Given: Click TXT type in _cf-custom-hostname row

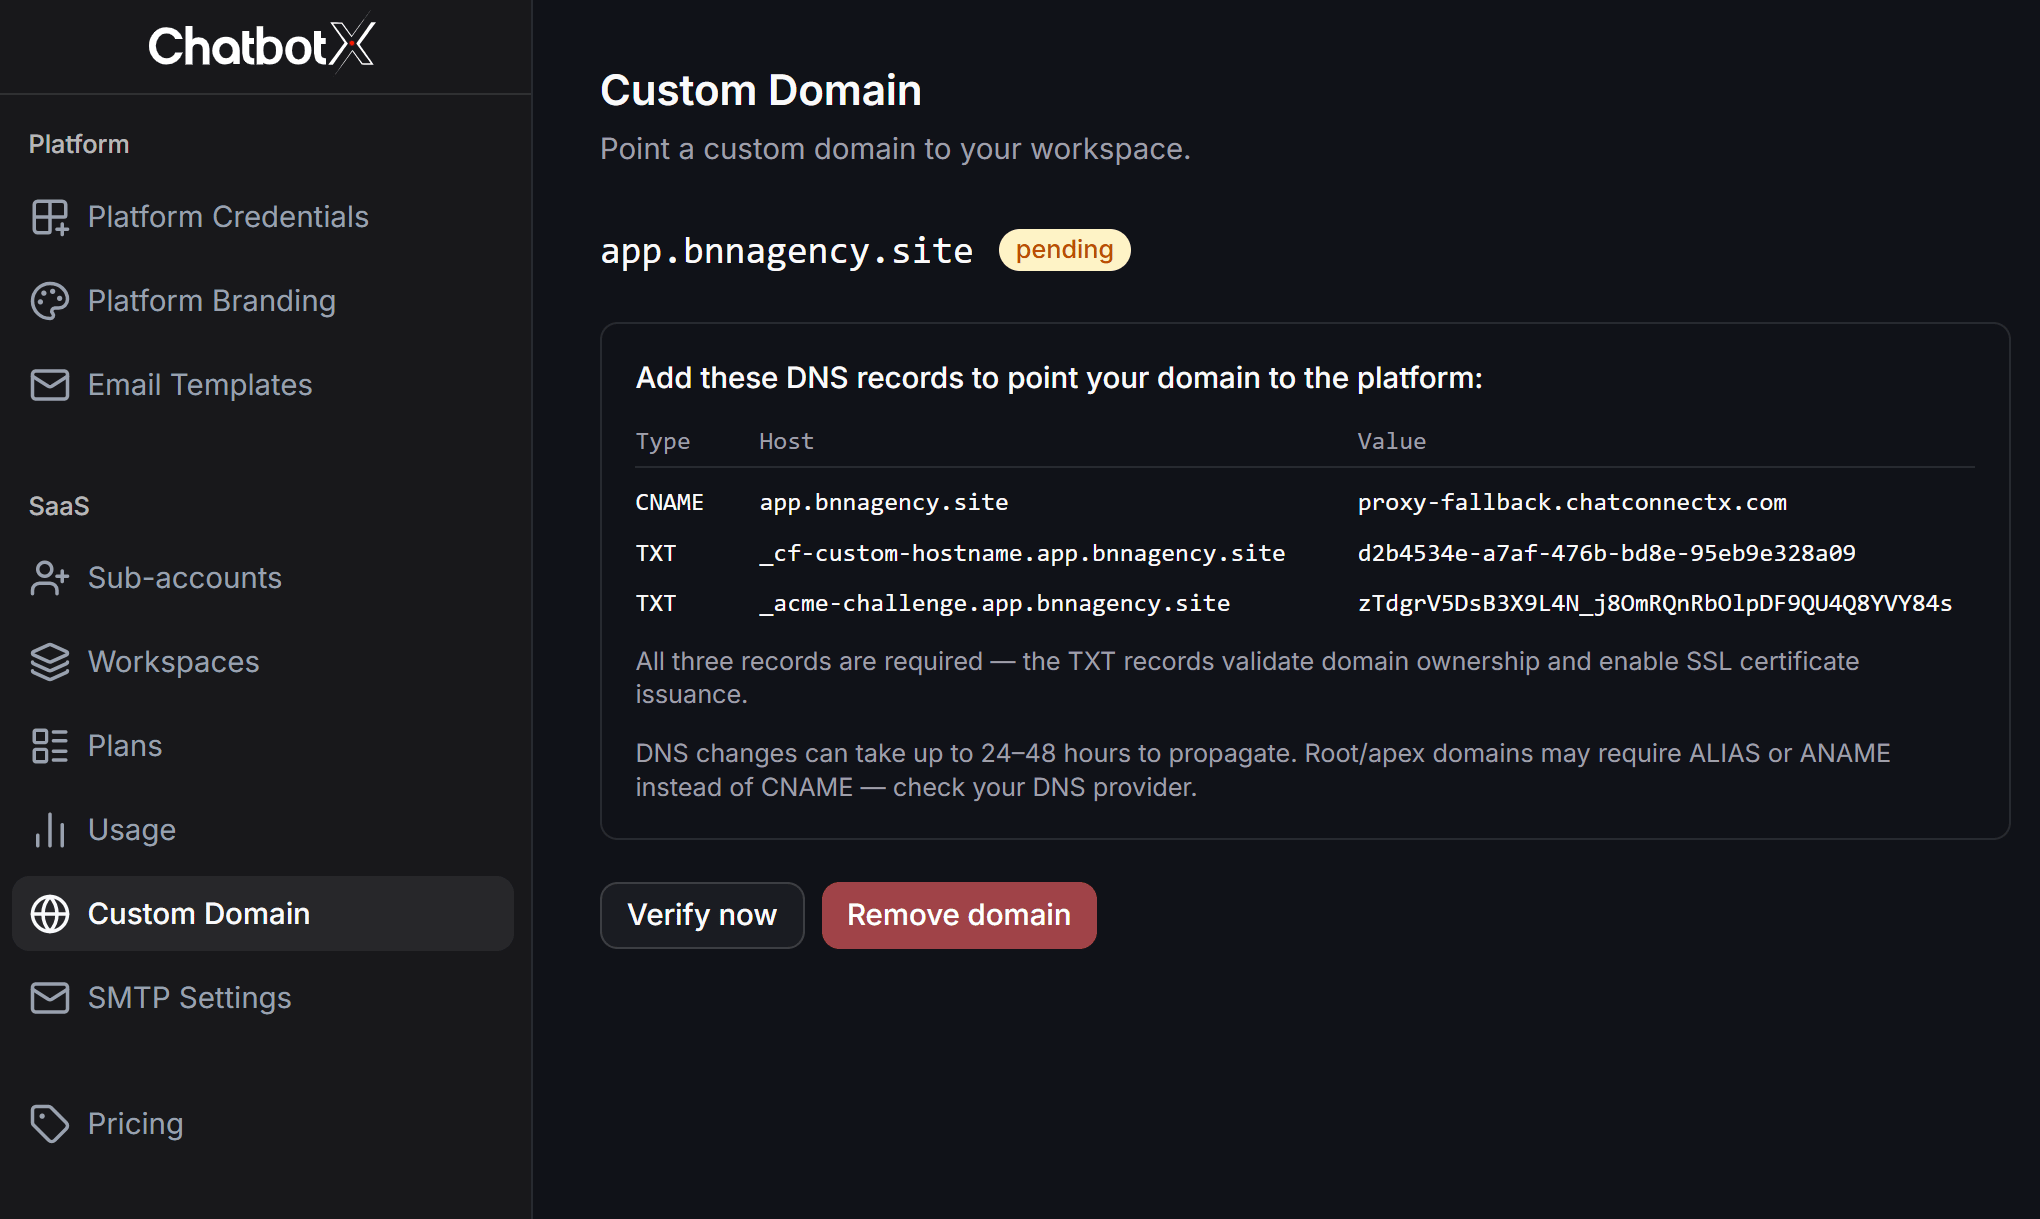Looking at the screenshot, I should pyautogui.click(x=656, y=553).
